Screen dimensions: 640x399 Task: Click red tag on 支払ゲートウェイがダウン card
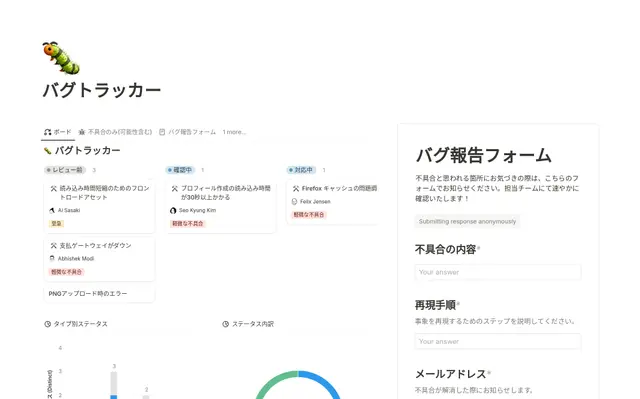[67, 272]
